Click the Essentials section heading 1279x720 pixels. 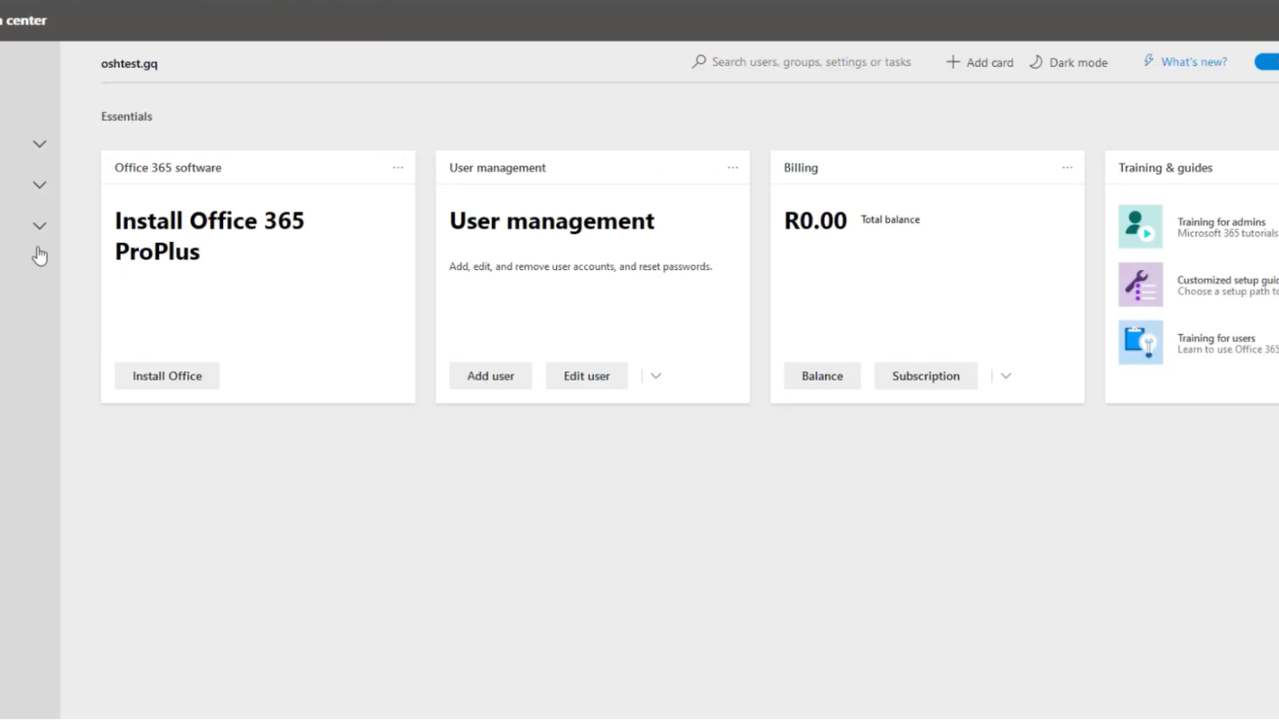(127, 116)
